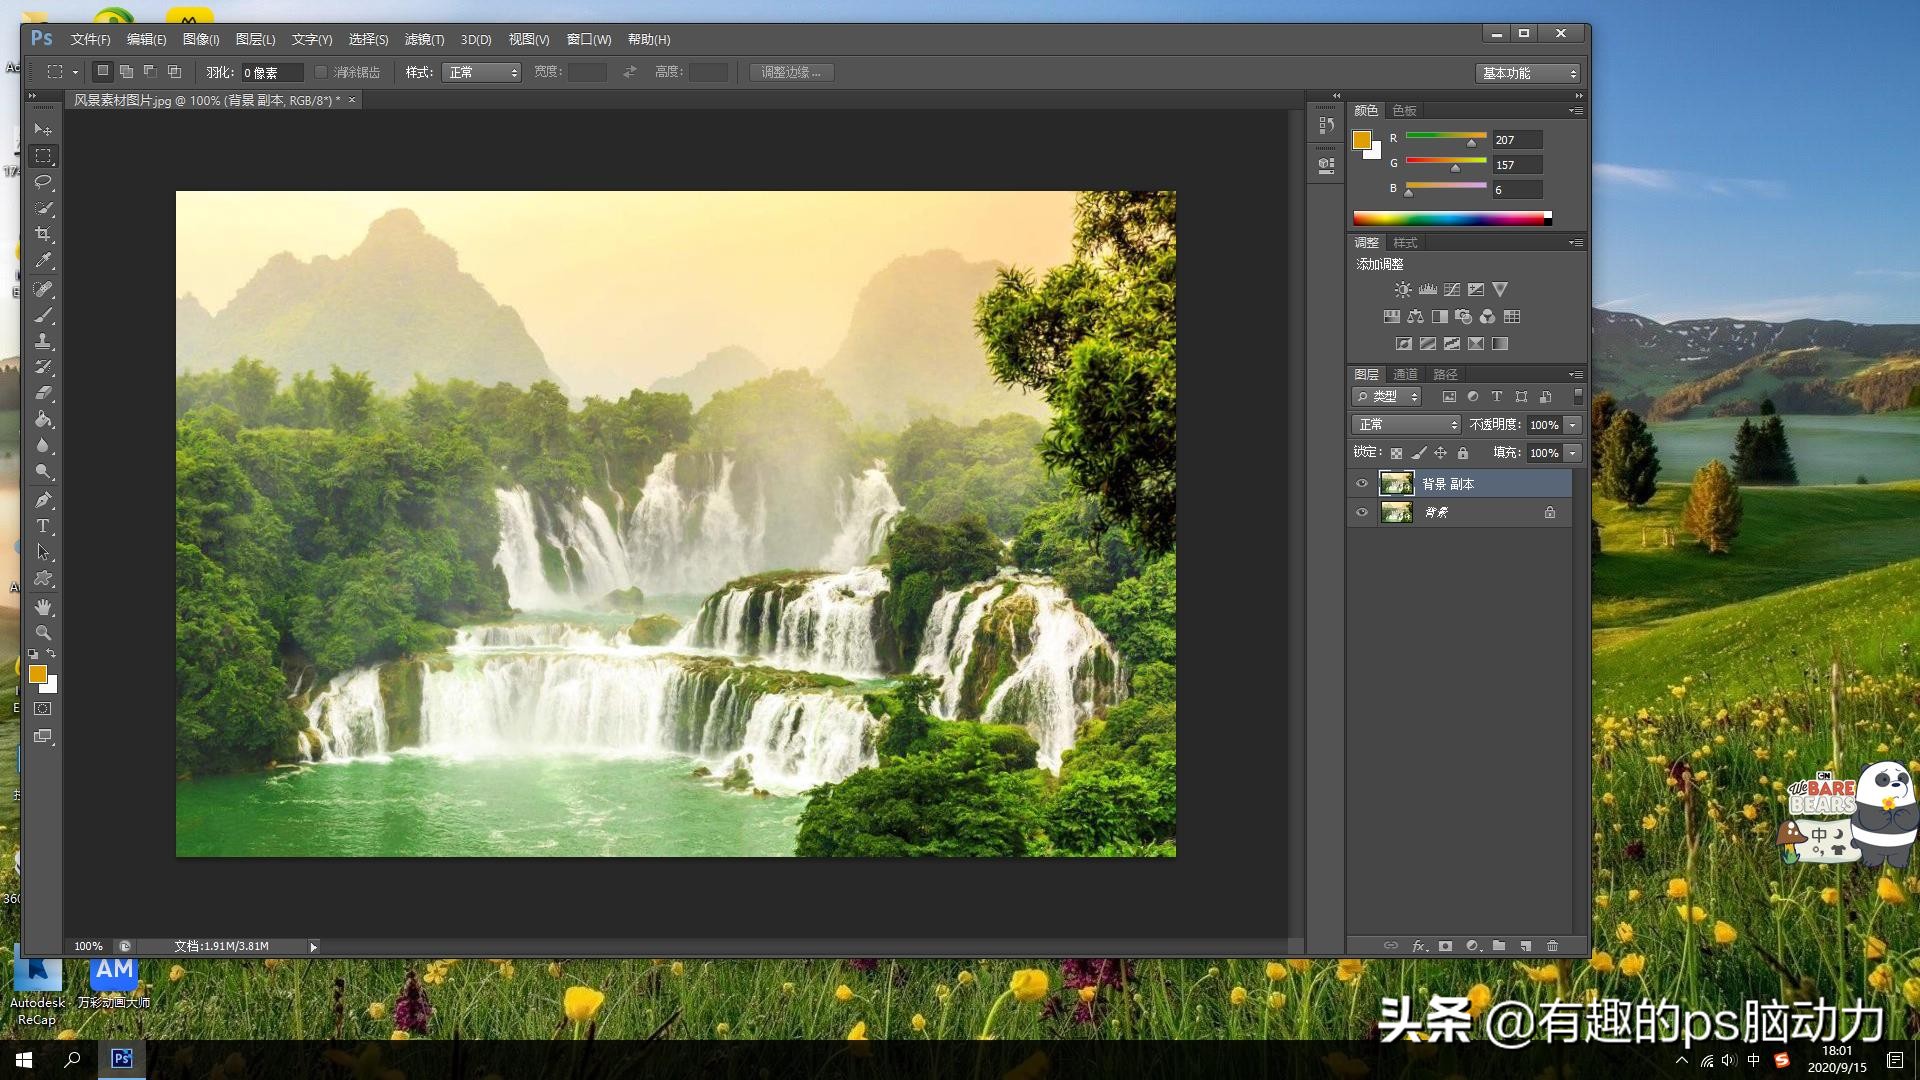The height and width of the screenshot is (1080, 1920).
Task: Switch to the 通道 tab
Action: (x=1405, y=374)
